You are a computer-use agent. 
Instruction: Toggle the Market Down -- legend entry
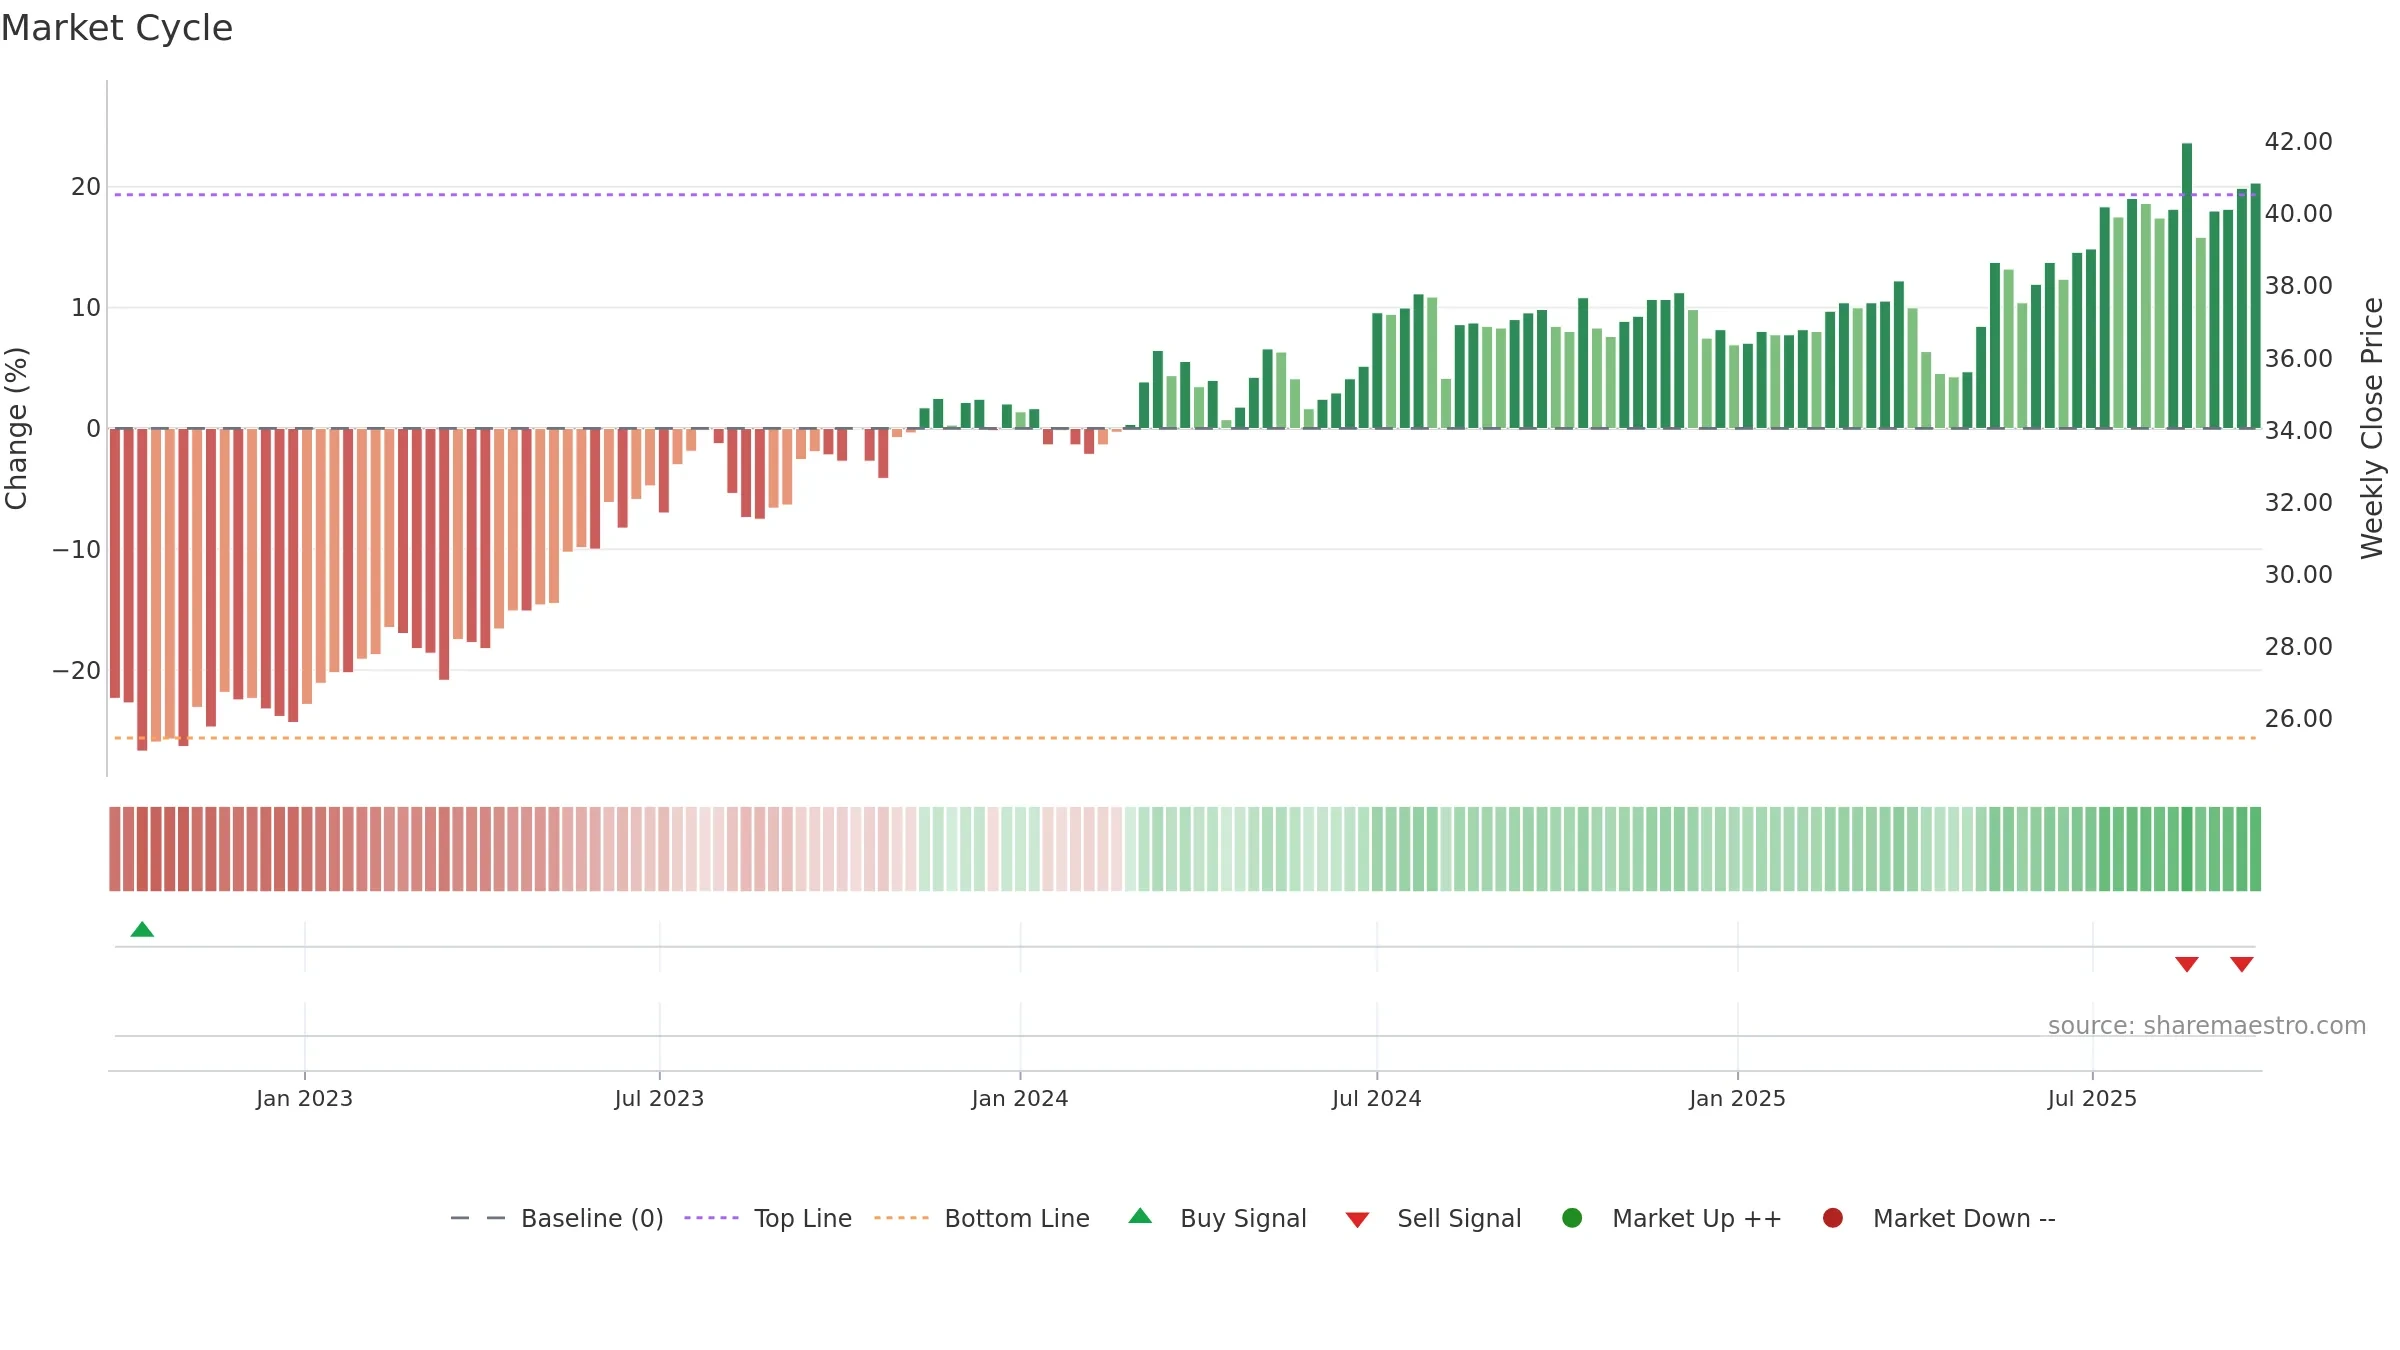1939,1218
